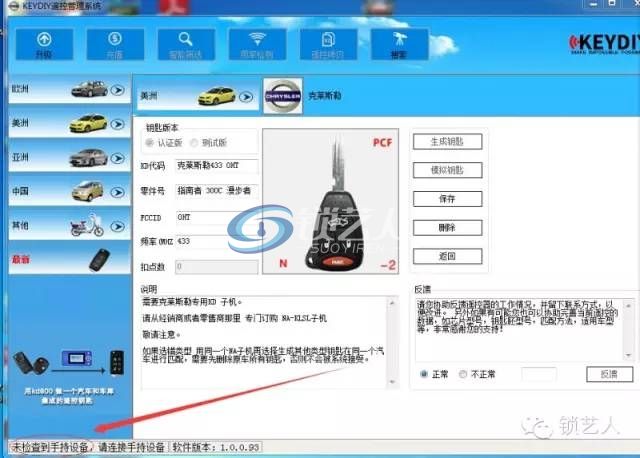
Task: Click the 反馈 text box scrollbar down arrow
Action: (x=629, y=356)
